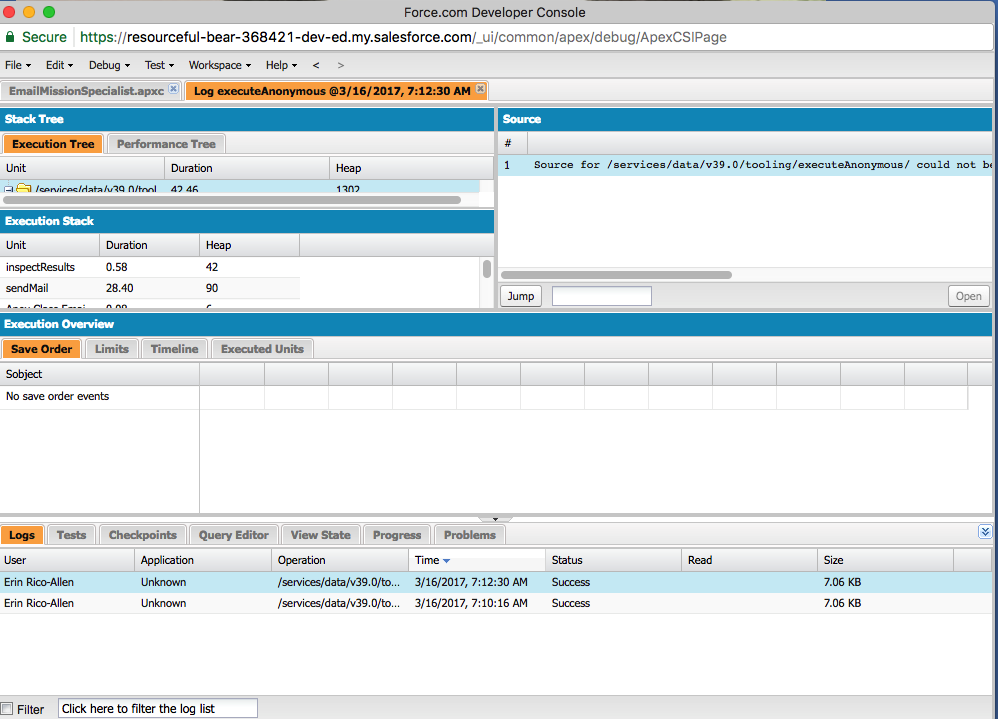Open the Debug menu
Image resolution: width=998 pixels, height=719 pixels.
(x=109, y=65)
